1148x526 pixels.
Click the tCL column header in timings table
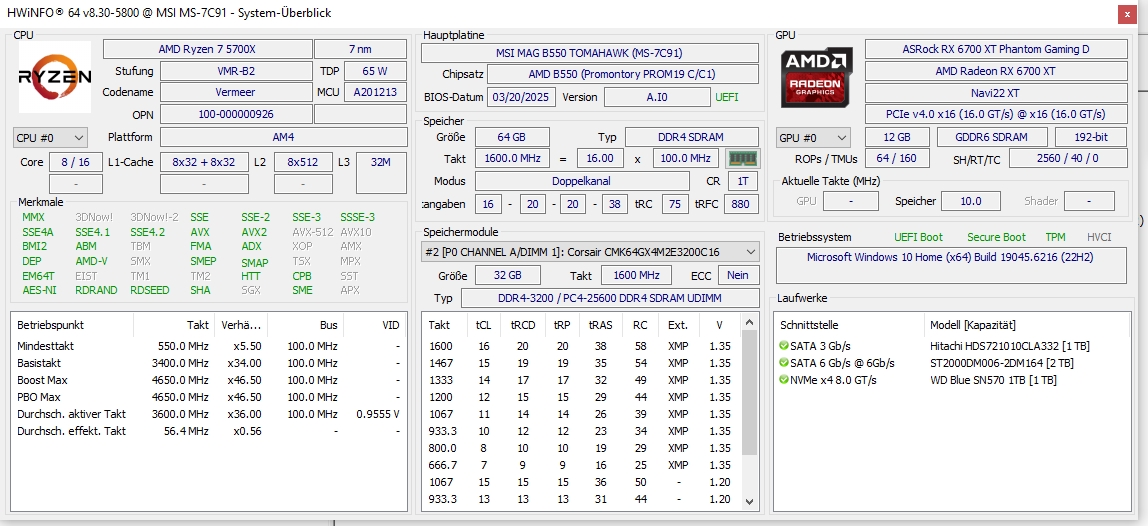pos(483,325)
